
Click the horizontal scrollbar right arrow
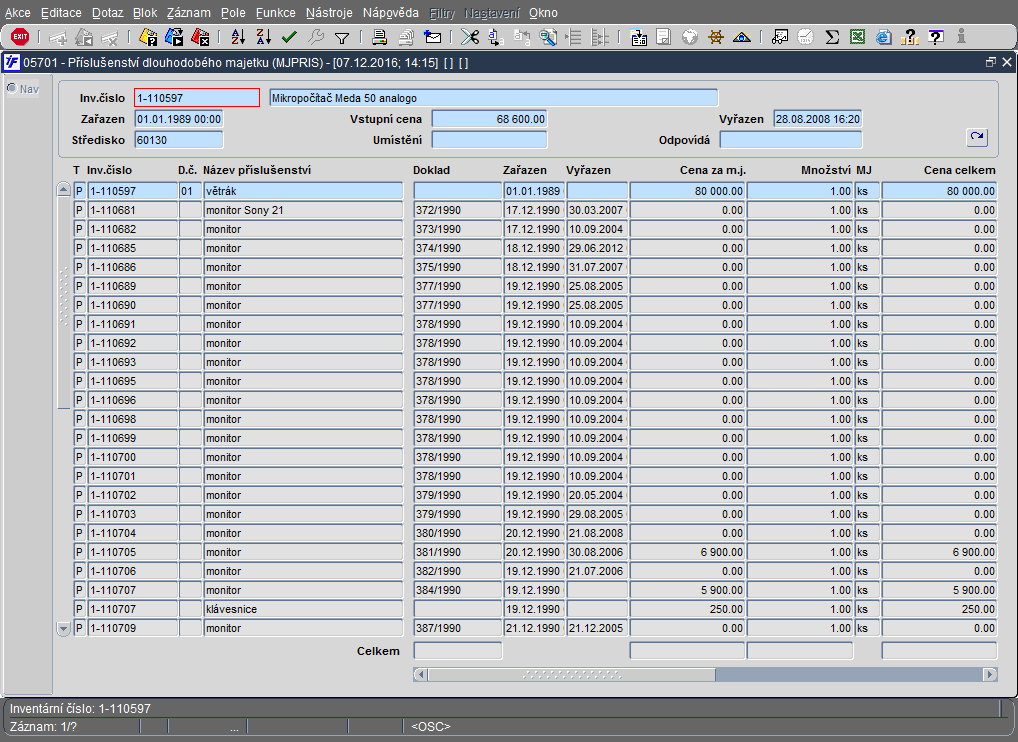coord(989,674)
